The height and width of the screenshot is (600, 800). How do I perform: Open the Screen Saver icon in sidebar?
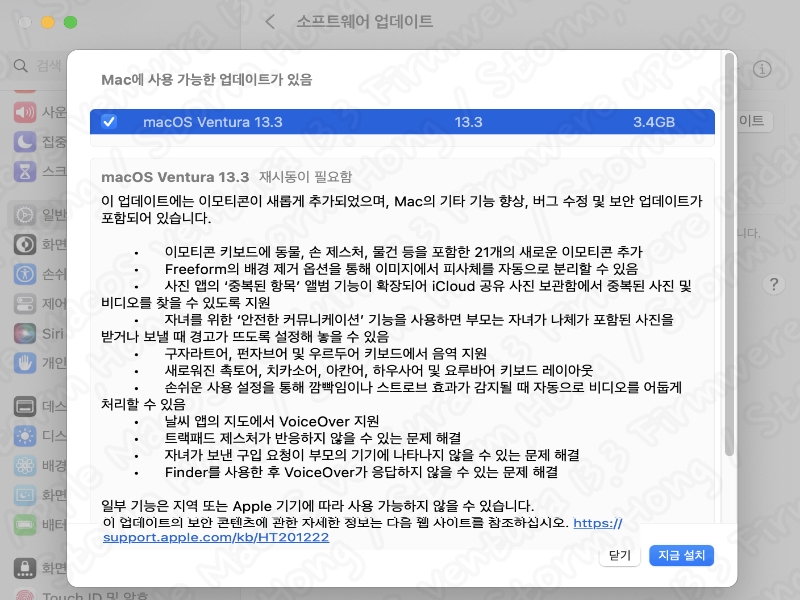[x=25, y=495]
